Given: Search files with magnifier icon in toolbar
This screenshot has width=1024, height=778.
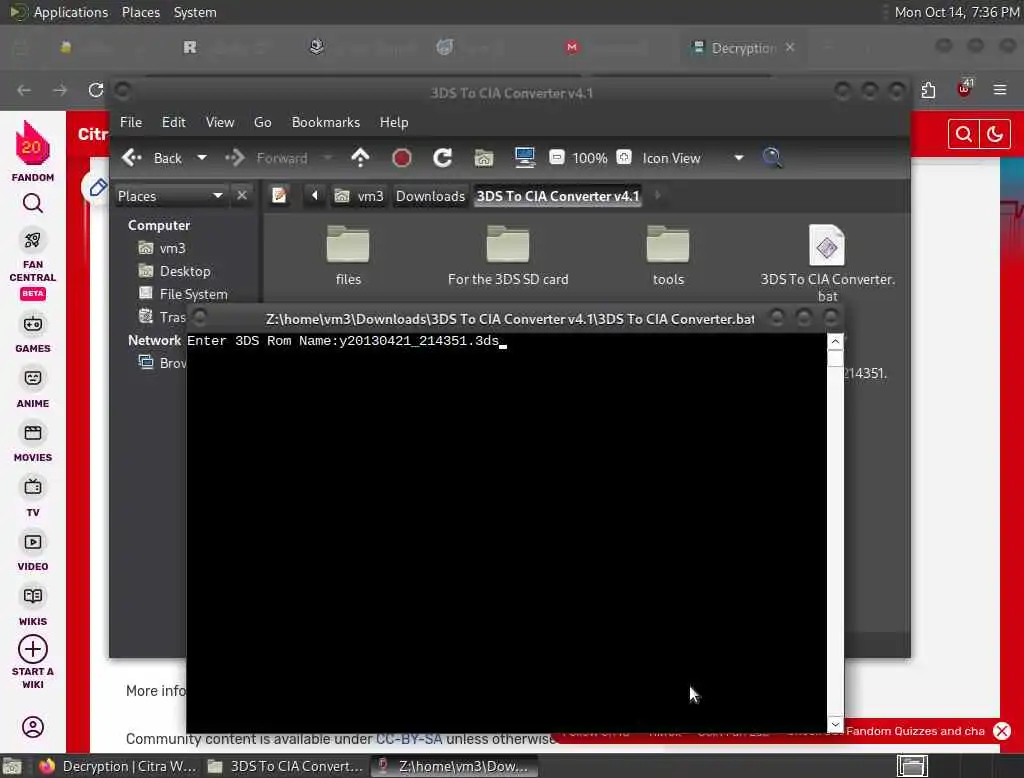Looking at the screenshot, I should (772, 157).
